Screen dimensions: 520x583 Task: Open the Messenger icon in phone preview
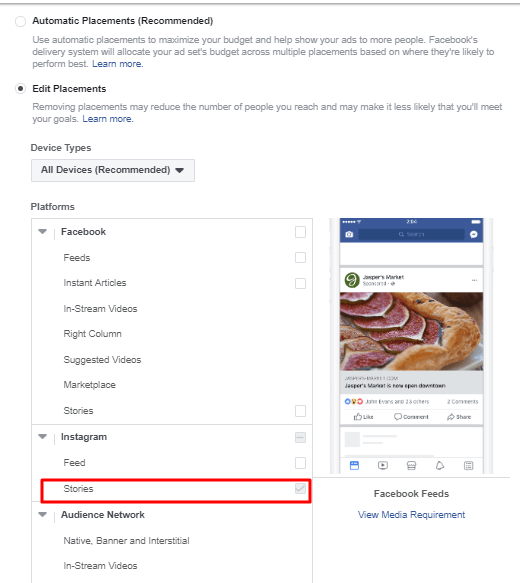pyautogui.click(x=474, y=234)
